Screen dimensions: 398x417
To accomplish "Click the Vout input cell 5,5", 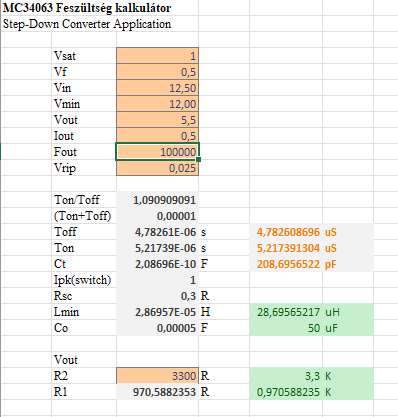I will (157, 120).
